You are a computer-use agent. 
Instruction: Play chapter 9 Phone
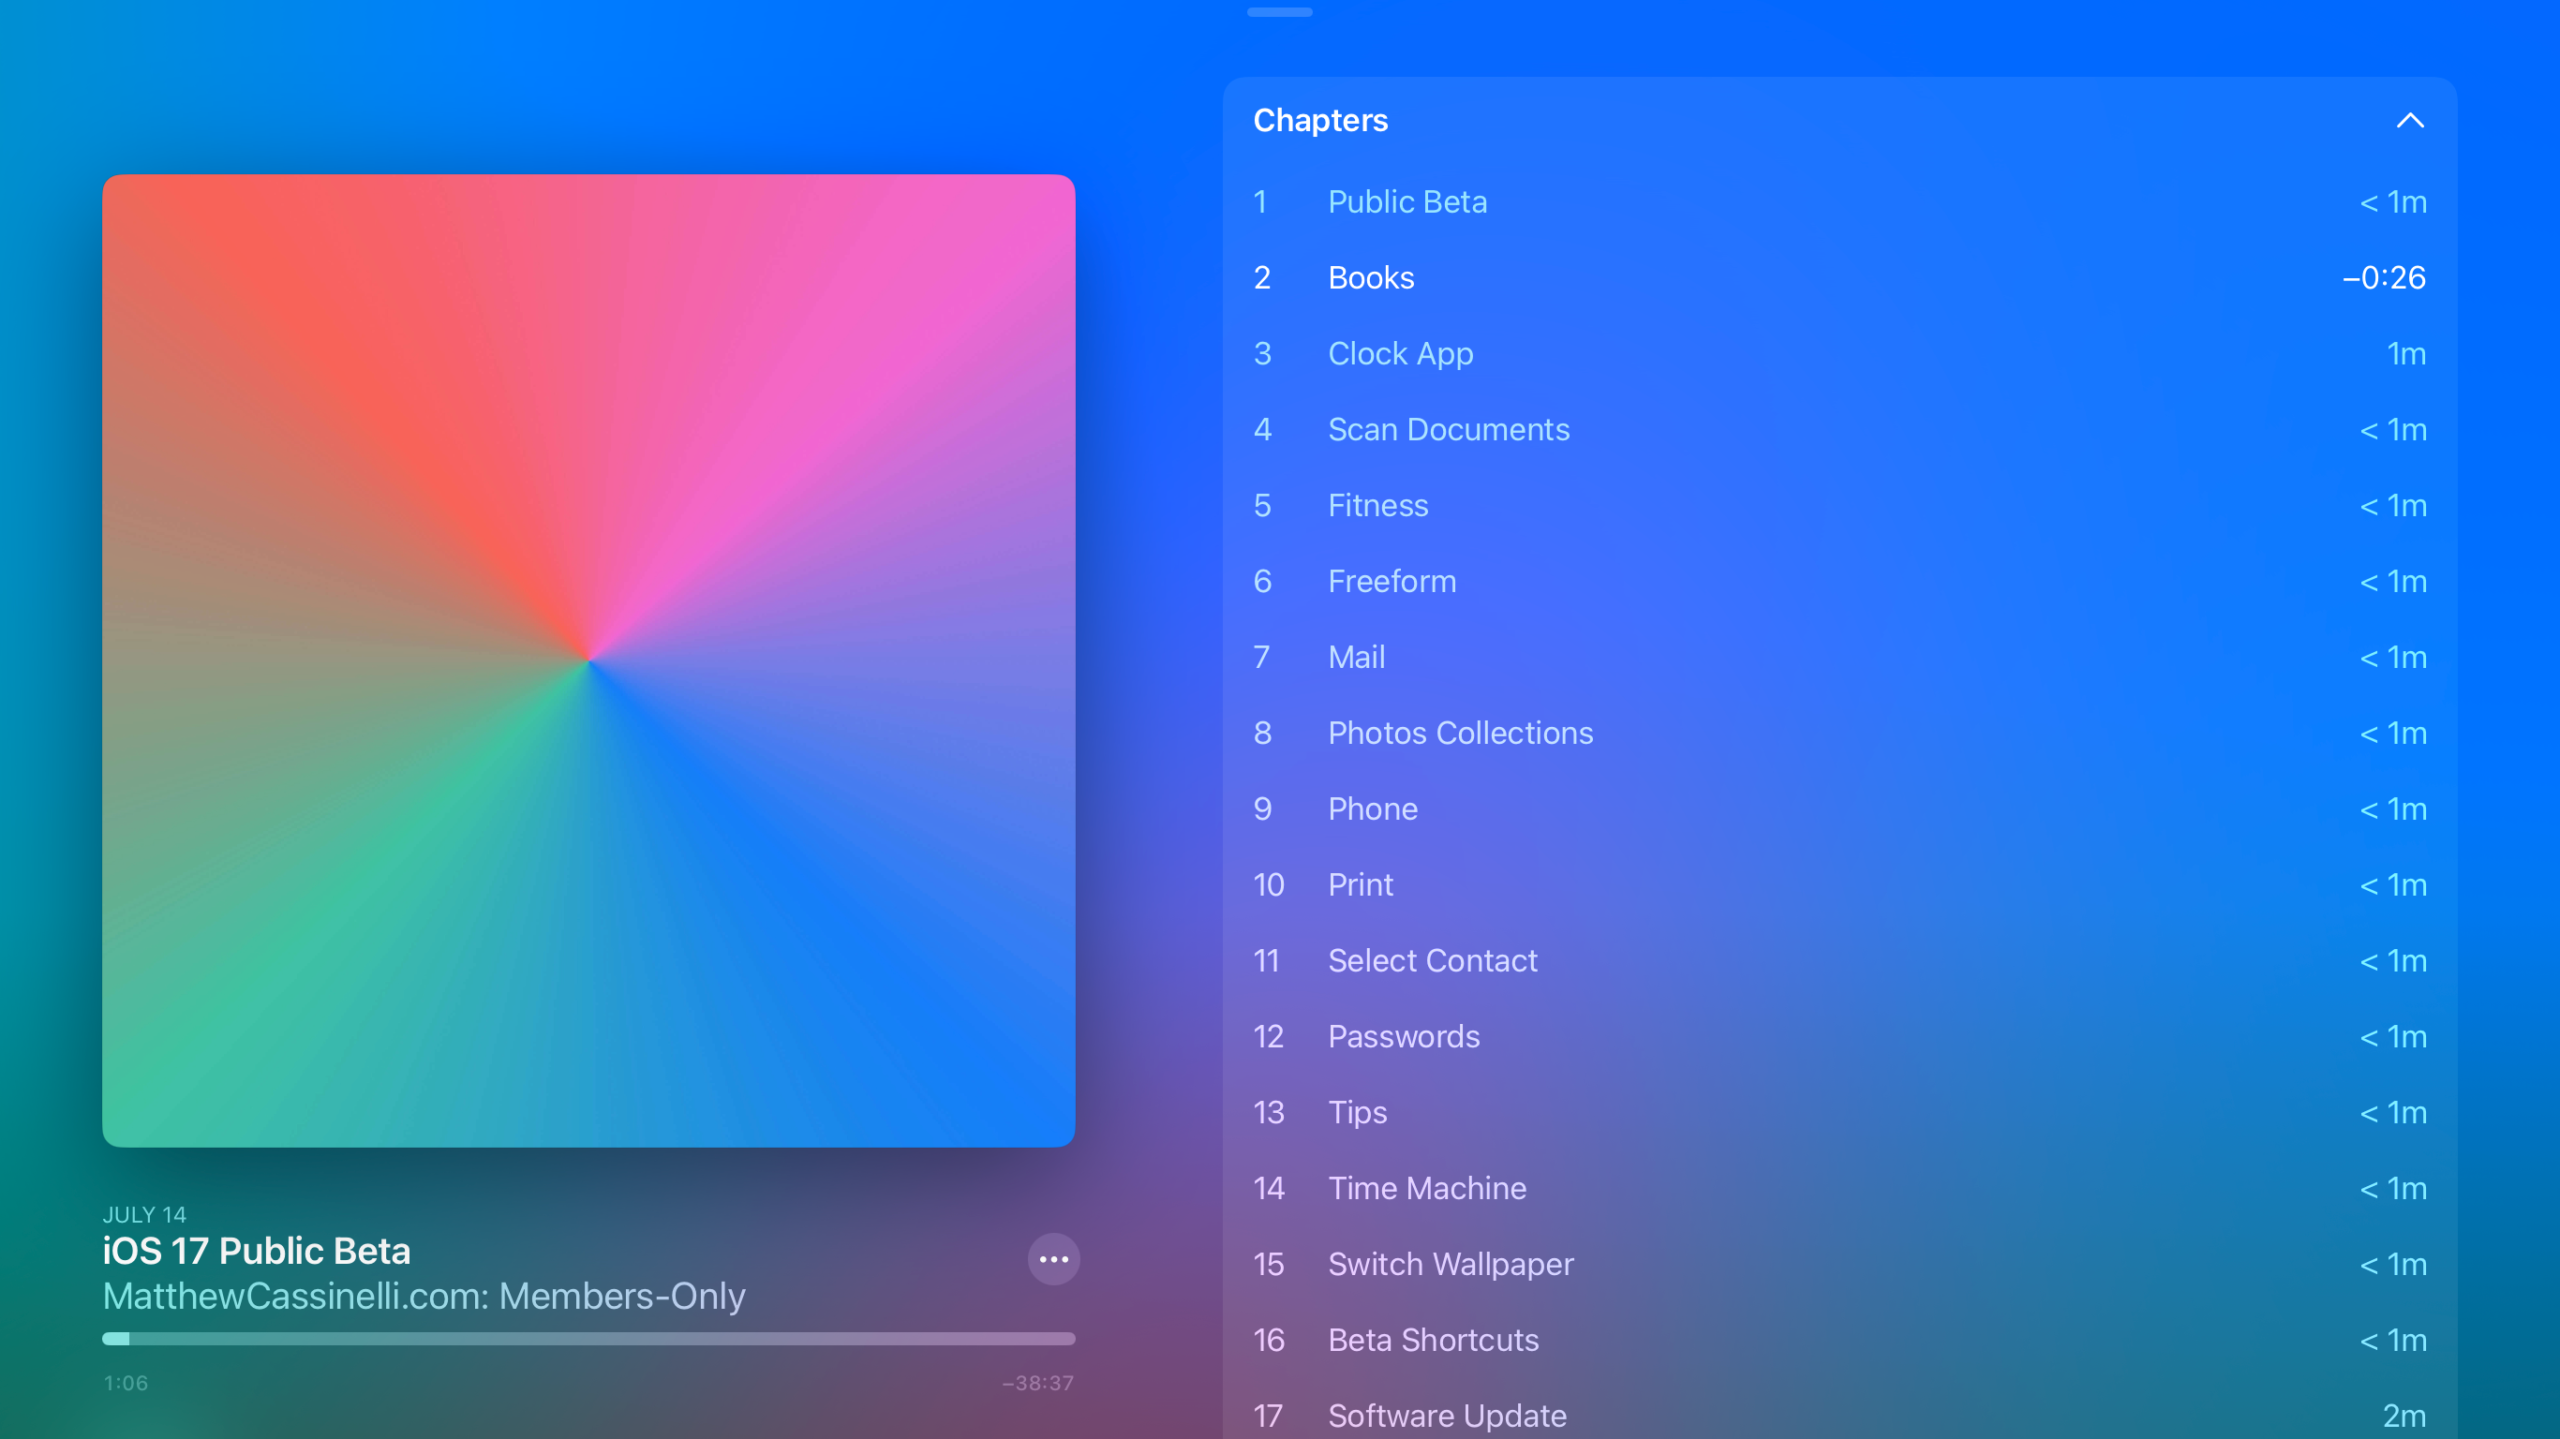(1839, 810)
